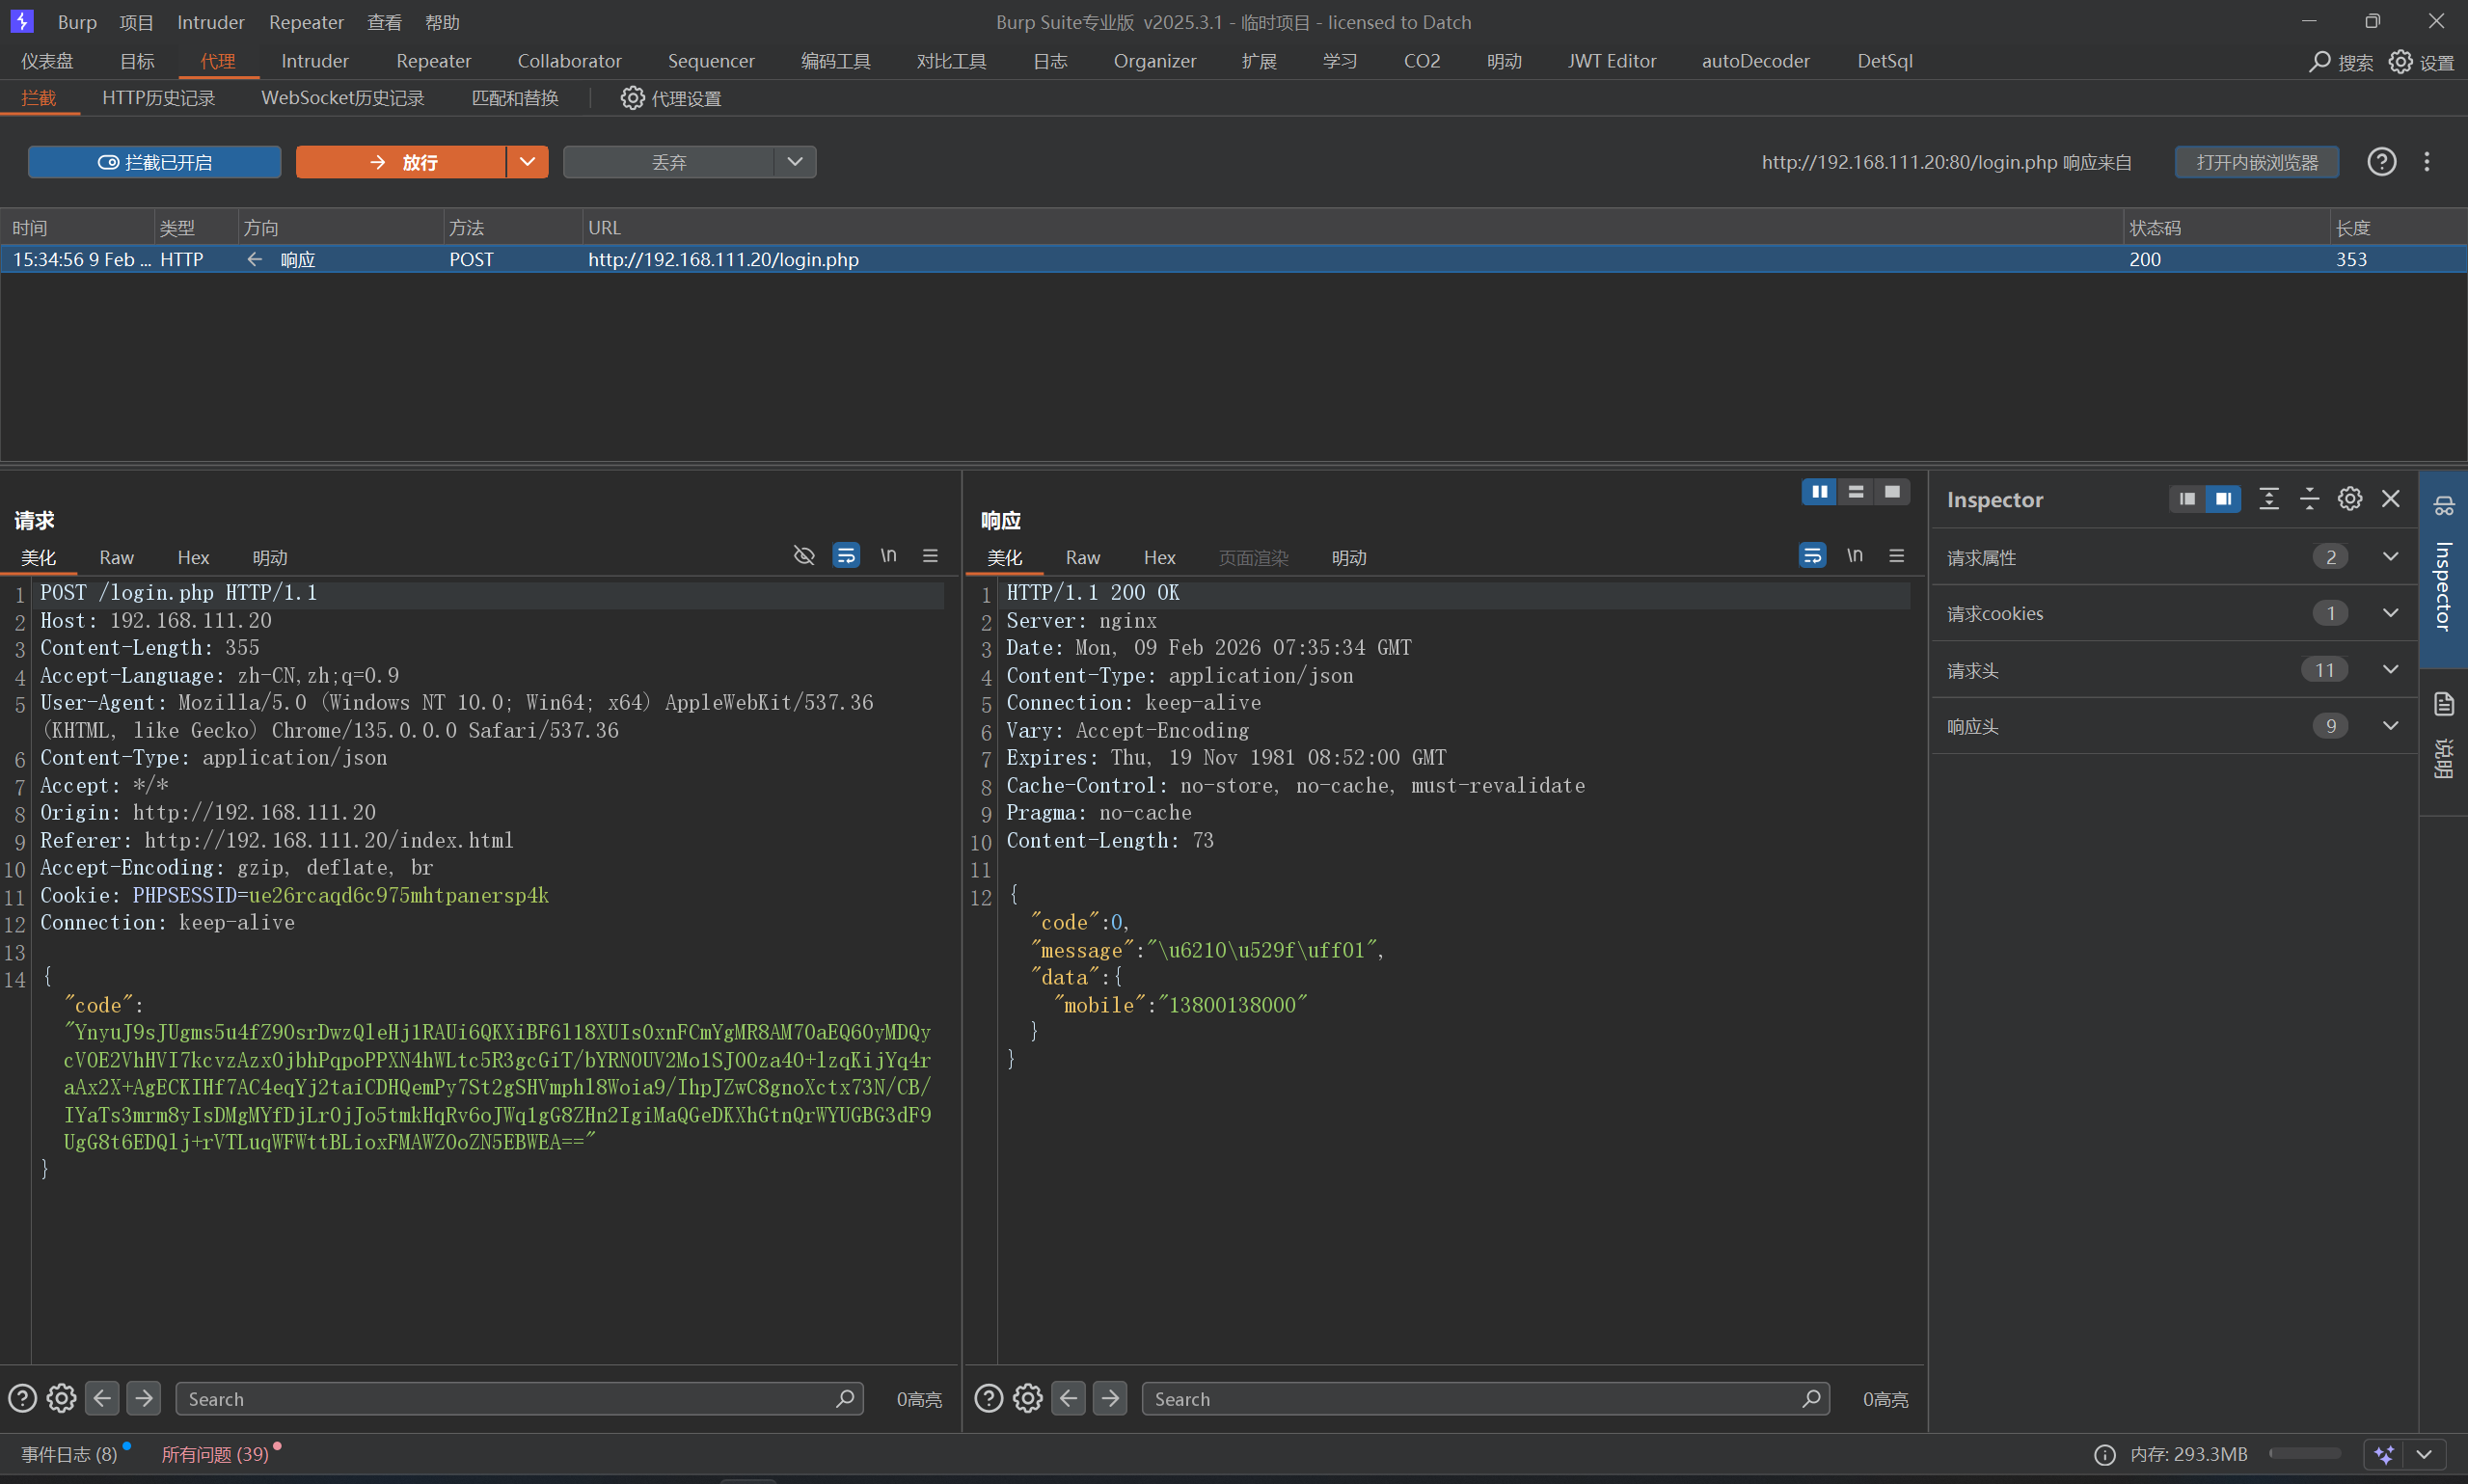Click the hide non-printable eye icon in request panel
Viewport: 2468px width, 1484px height.
pyautogui.click(x=804, y=555)
